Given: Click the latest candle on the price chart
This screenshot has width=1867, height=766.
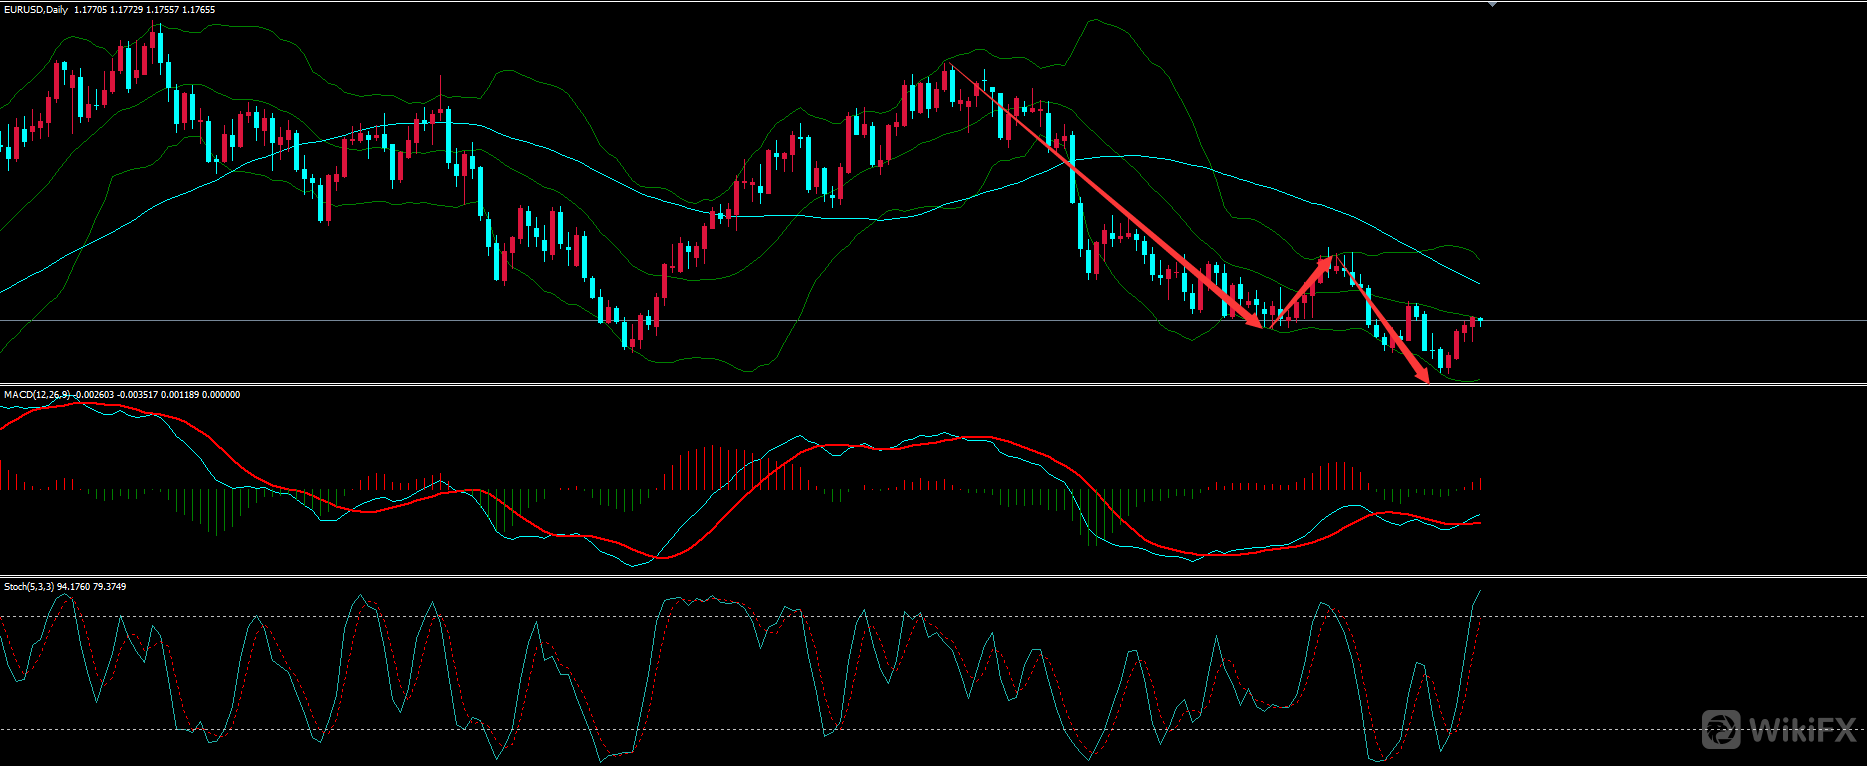Looking at the screenshot, I should [x=1480, y=320].
